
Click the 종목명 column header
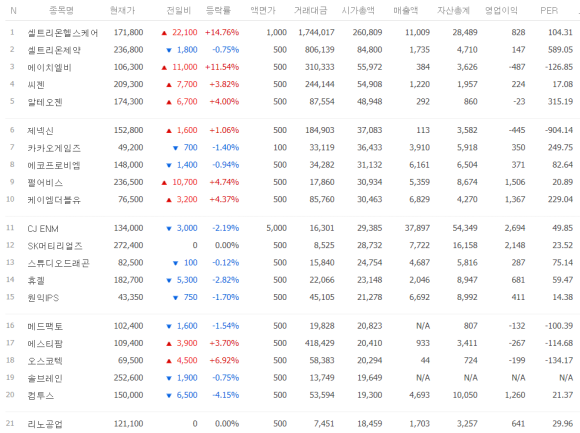coord(61,10)
